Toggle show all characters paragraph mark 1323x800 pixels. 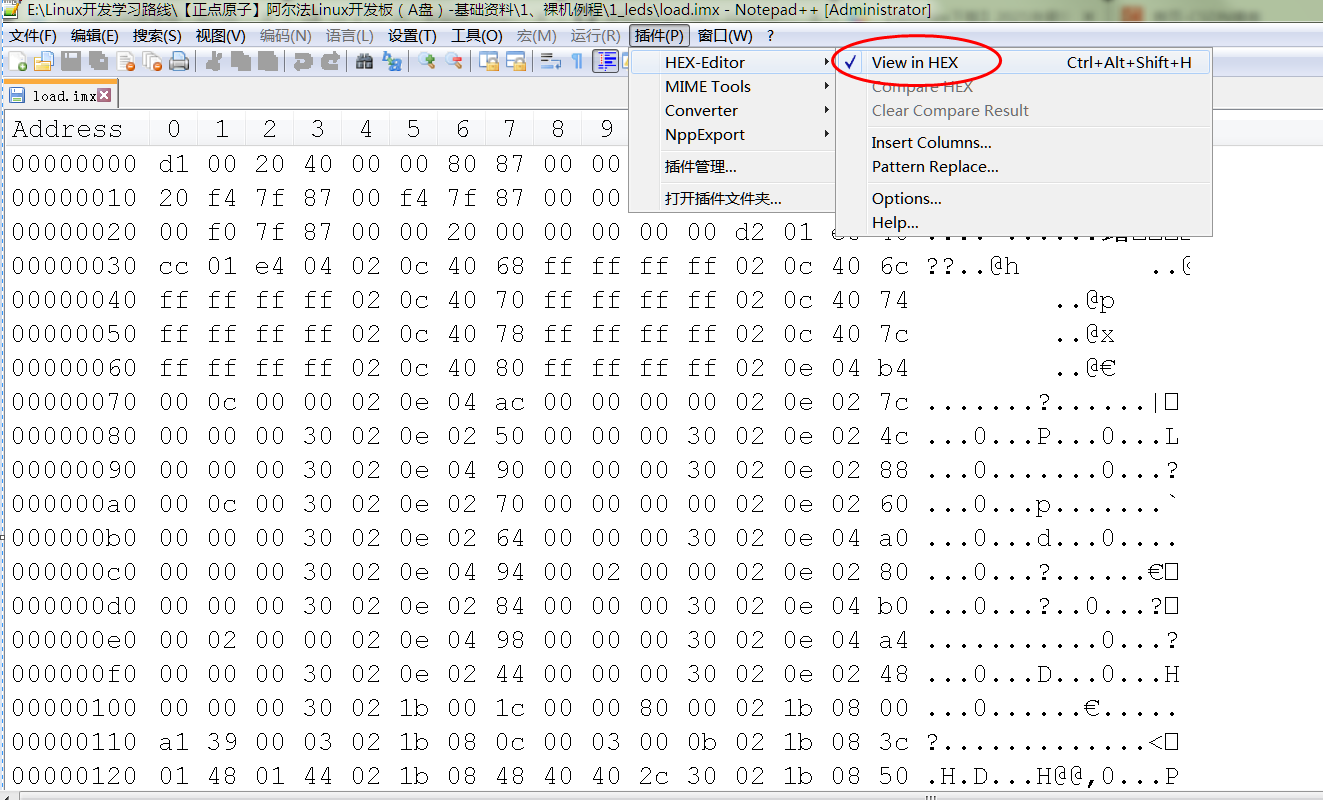click(578, 61)
